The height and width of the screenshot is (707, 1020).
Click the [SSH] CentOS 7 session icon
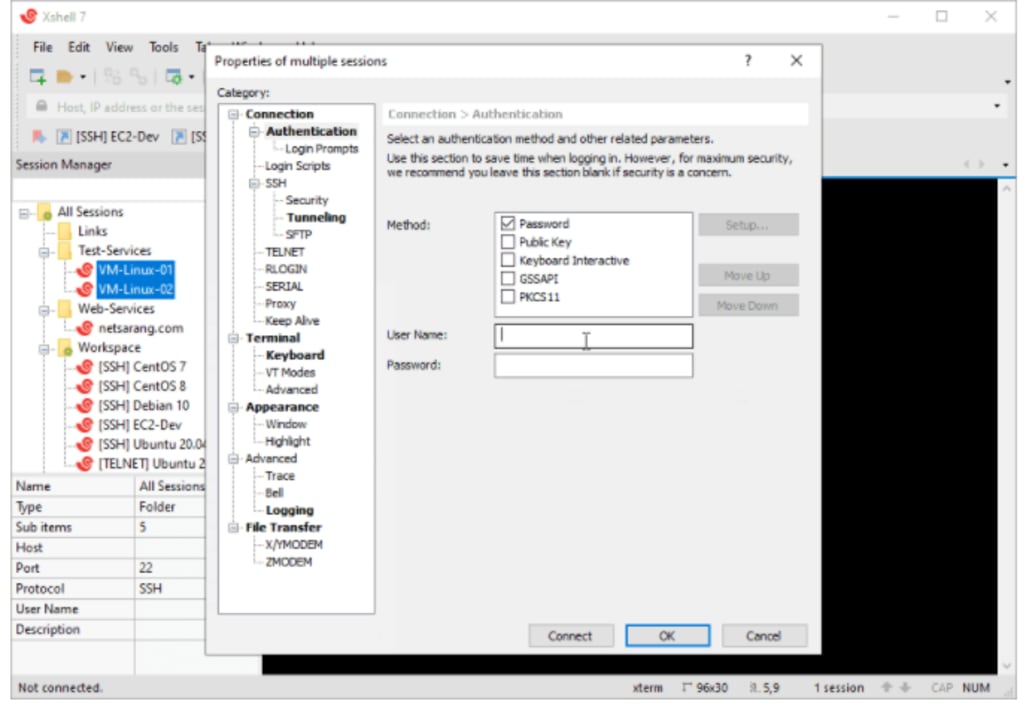[x=85, y=367]
